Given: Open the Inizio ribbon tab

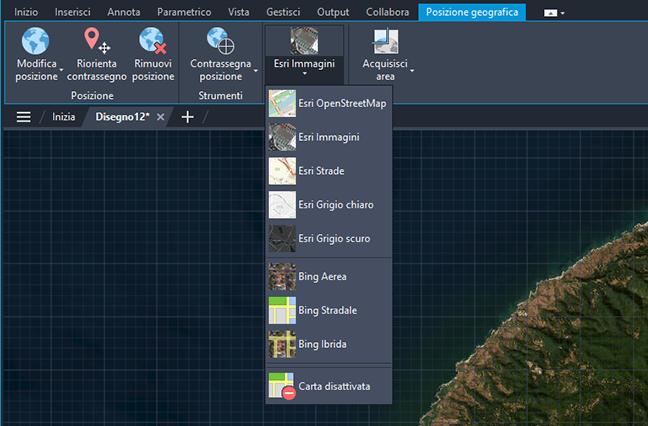Looking at the screenshot, I should pyautogui.click(x=26, y=12).
